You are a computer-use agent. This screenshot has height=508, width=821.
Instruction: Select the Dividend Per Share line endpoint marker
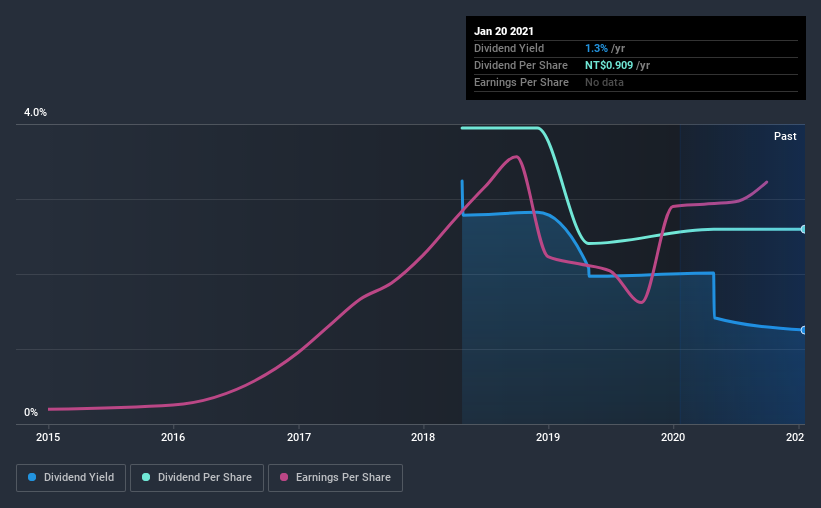803,229
